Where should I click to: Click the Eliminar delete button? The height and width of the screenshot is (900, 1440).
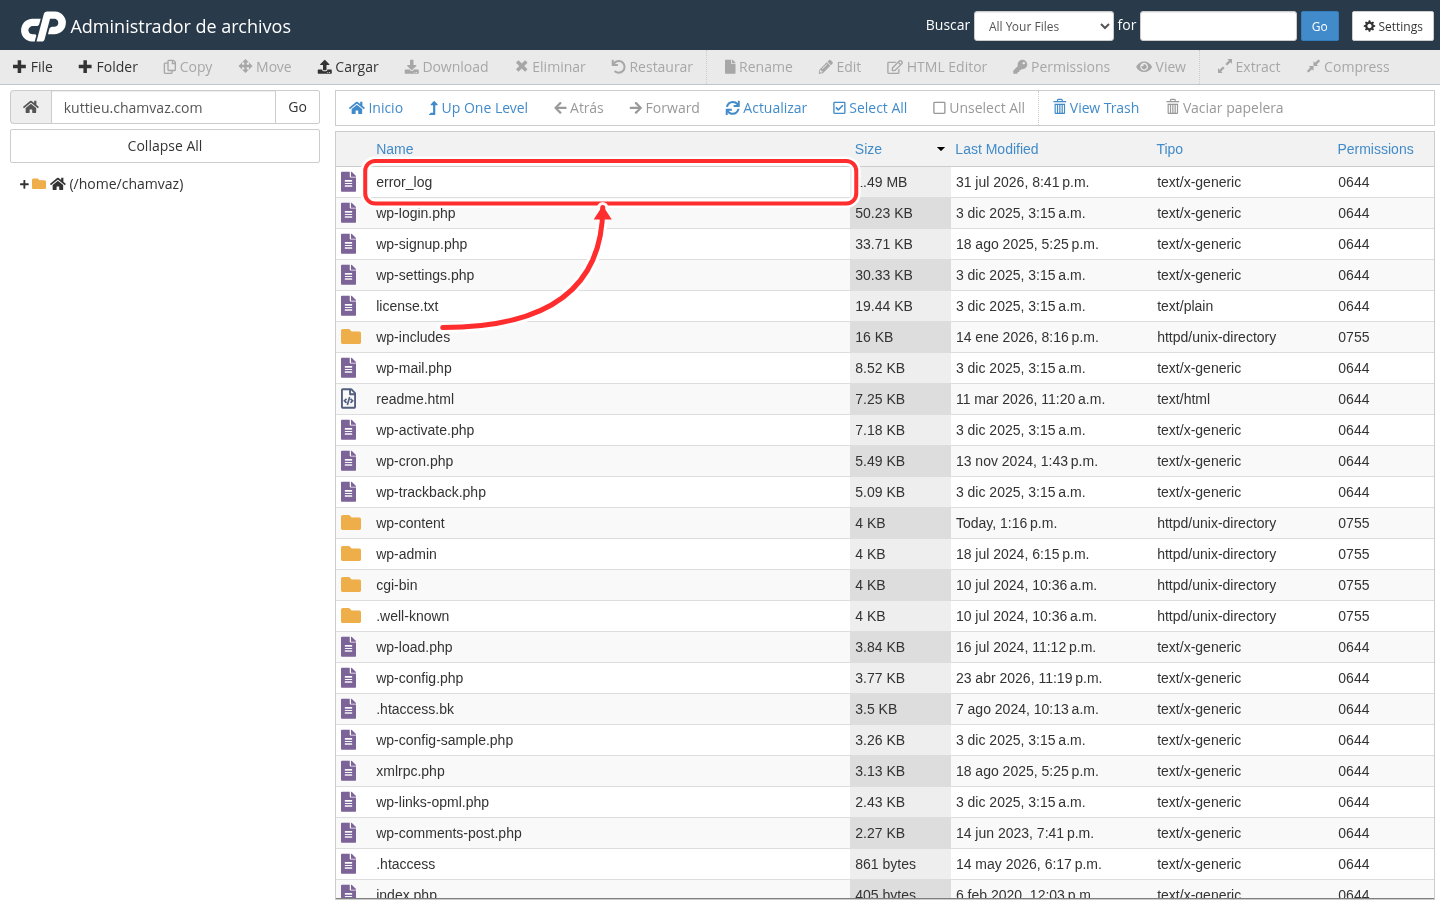tap(550, 67)
